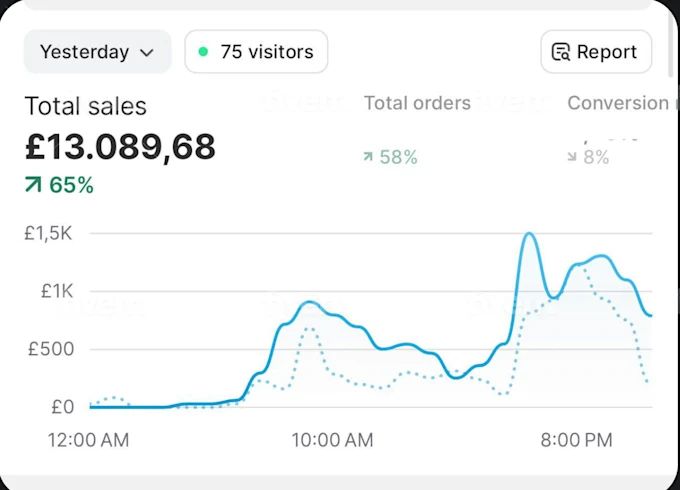Click the highest peak of the sales line
680x490 pixels.
pos(529,234)
